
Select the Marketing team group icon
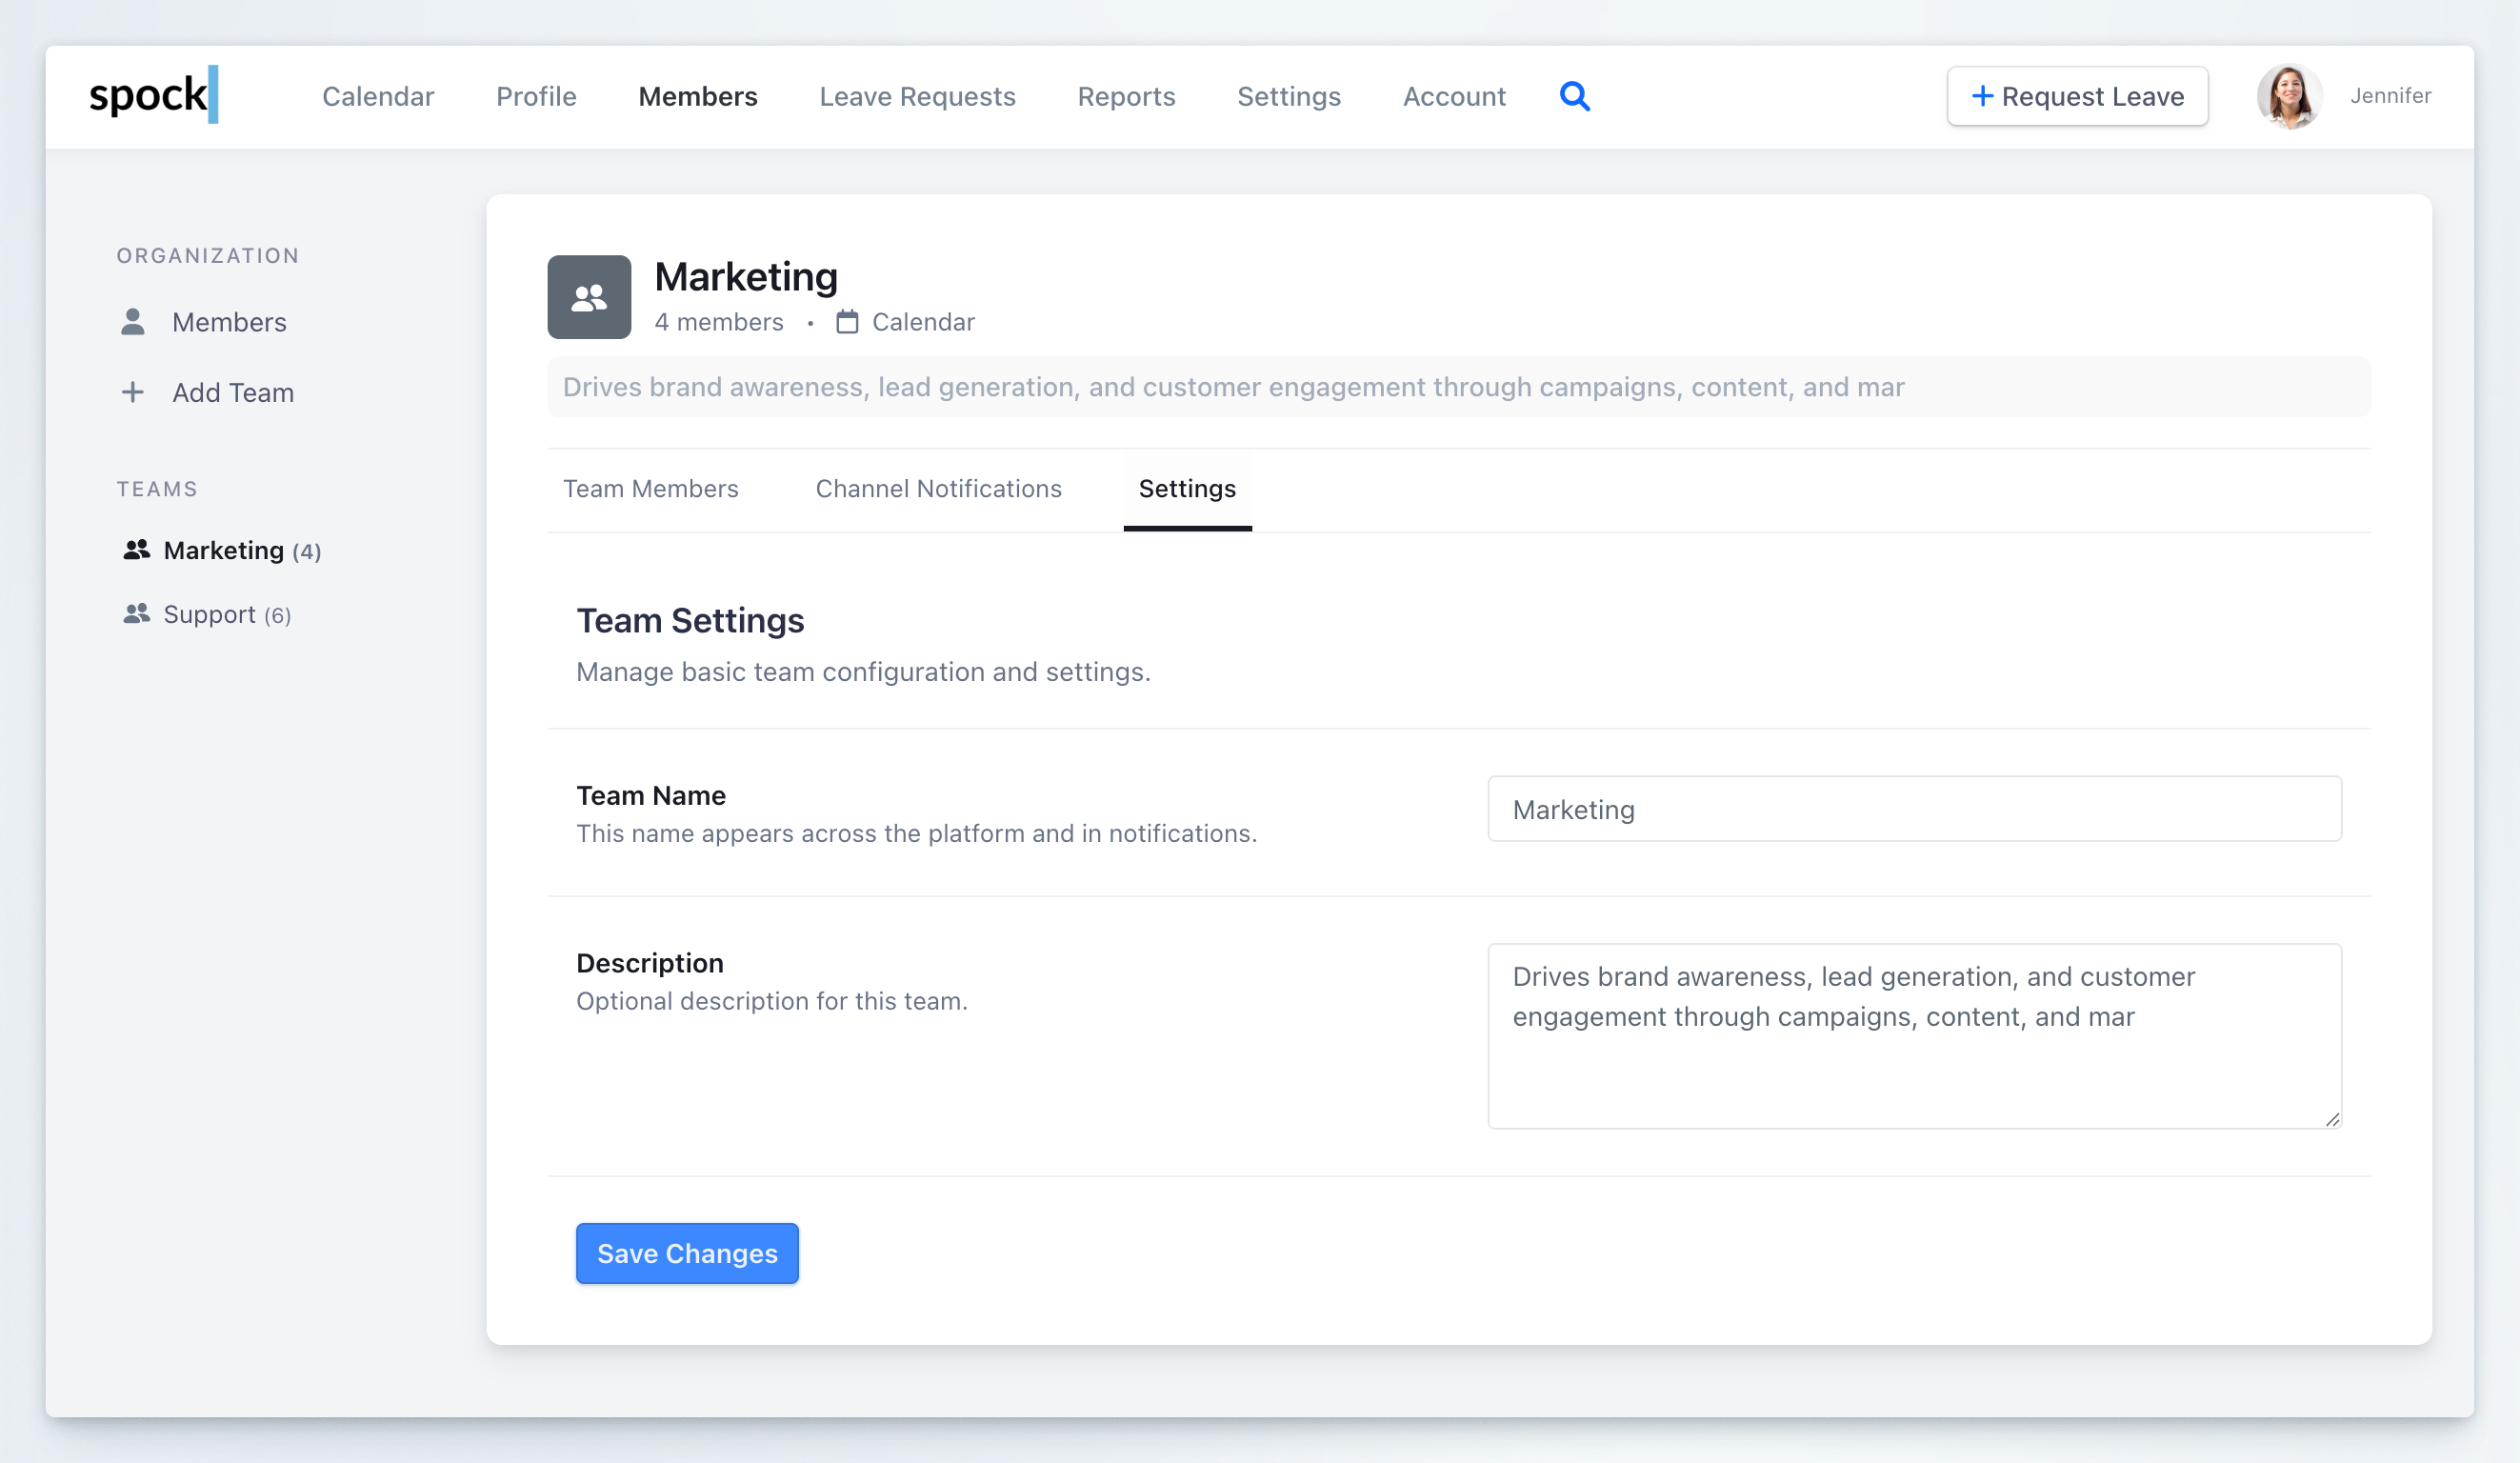pyautogui.click(x=137, y=549)
